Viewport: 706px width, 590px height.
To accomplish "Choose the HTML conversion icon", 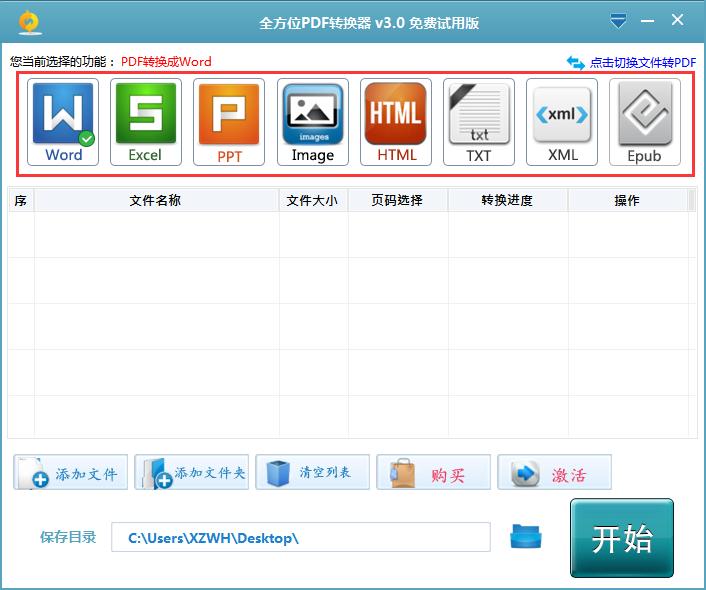I will [396, 122].
